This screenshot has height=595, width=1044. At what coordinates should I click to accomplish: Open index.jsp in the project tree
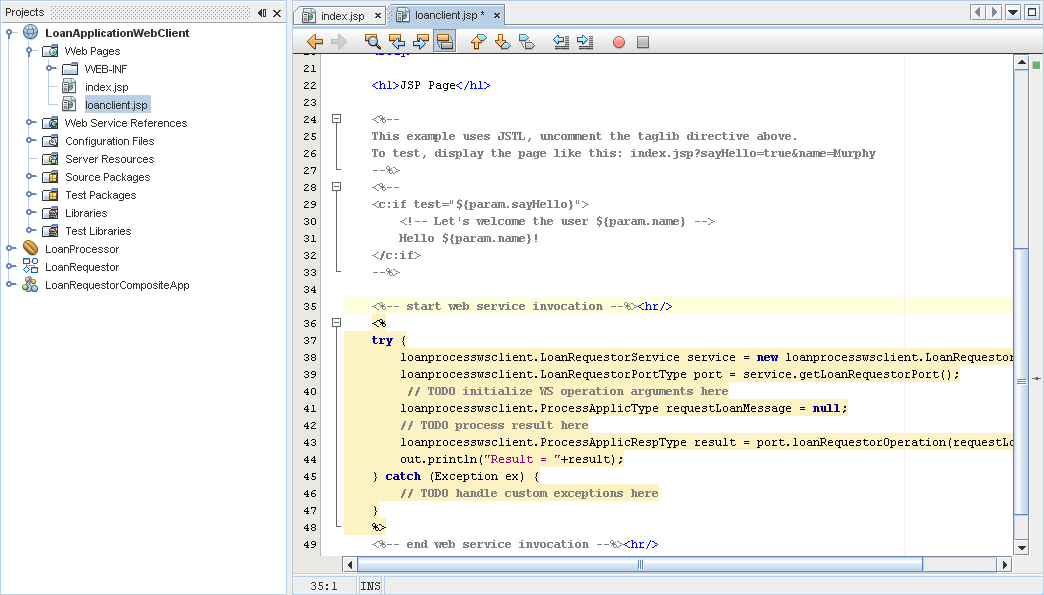[106, 87]
